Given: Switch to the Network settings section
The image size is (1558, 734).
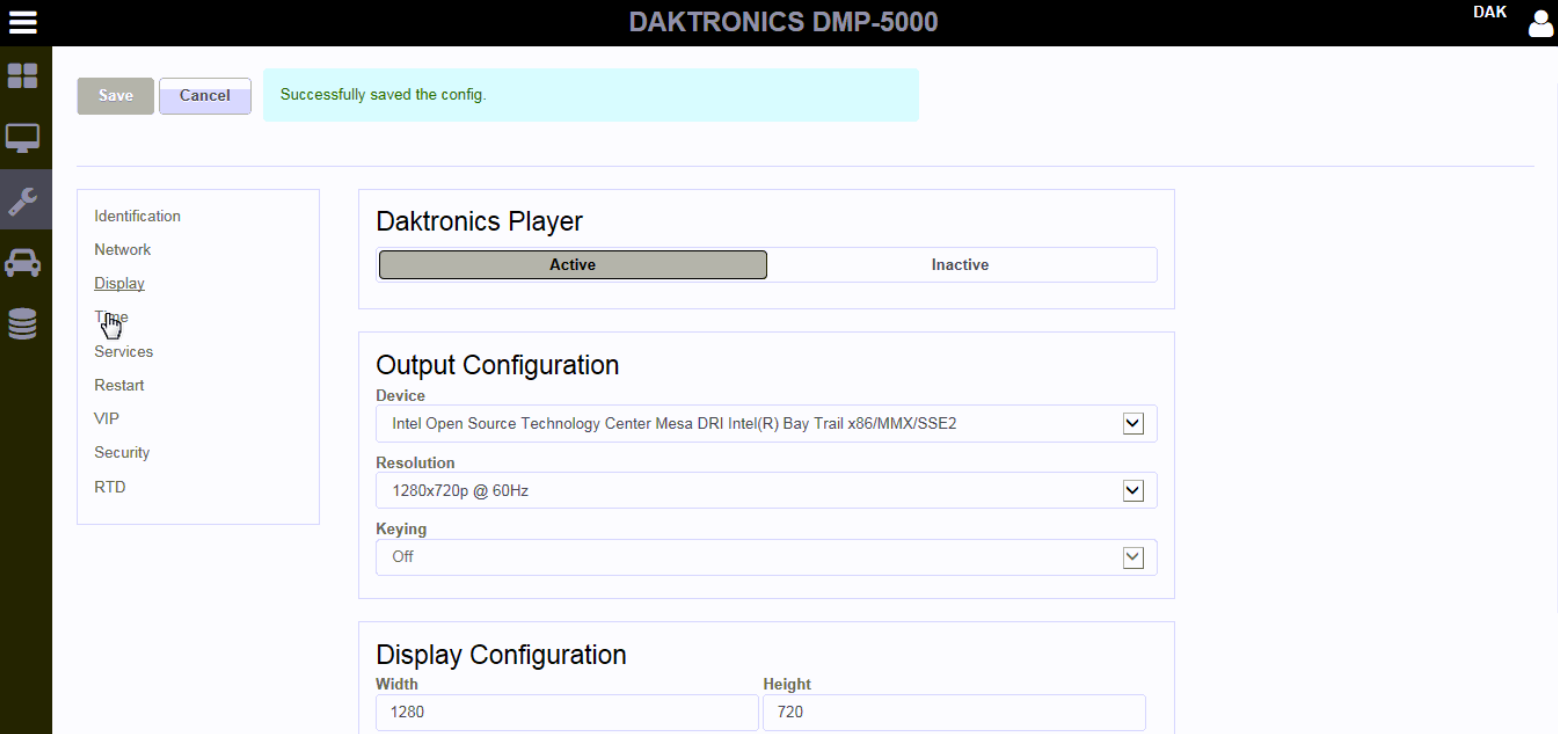Looking at the screenshot, I should [x=122, y=249].
